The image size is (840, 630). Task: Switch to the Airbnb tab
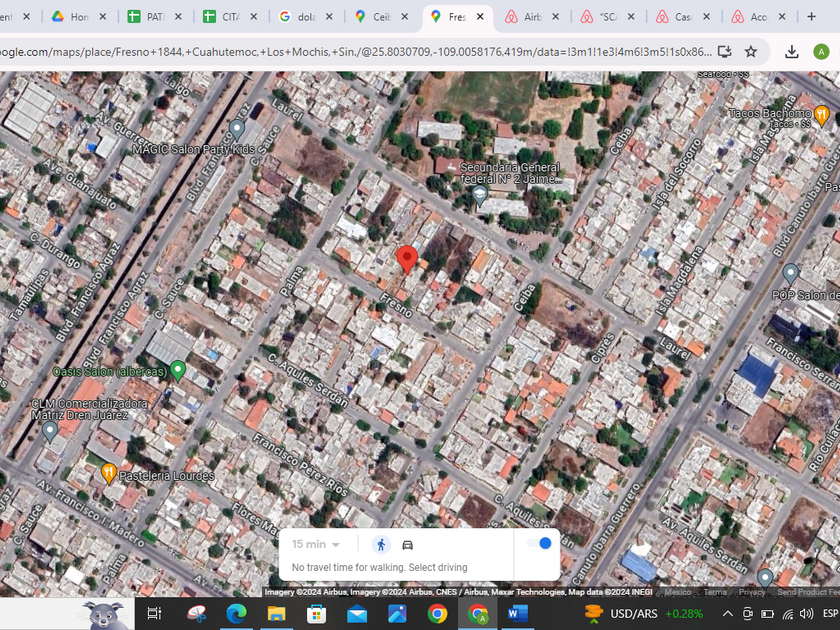click(x=531, y=17)
